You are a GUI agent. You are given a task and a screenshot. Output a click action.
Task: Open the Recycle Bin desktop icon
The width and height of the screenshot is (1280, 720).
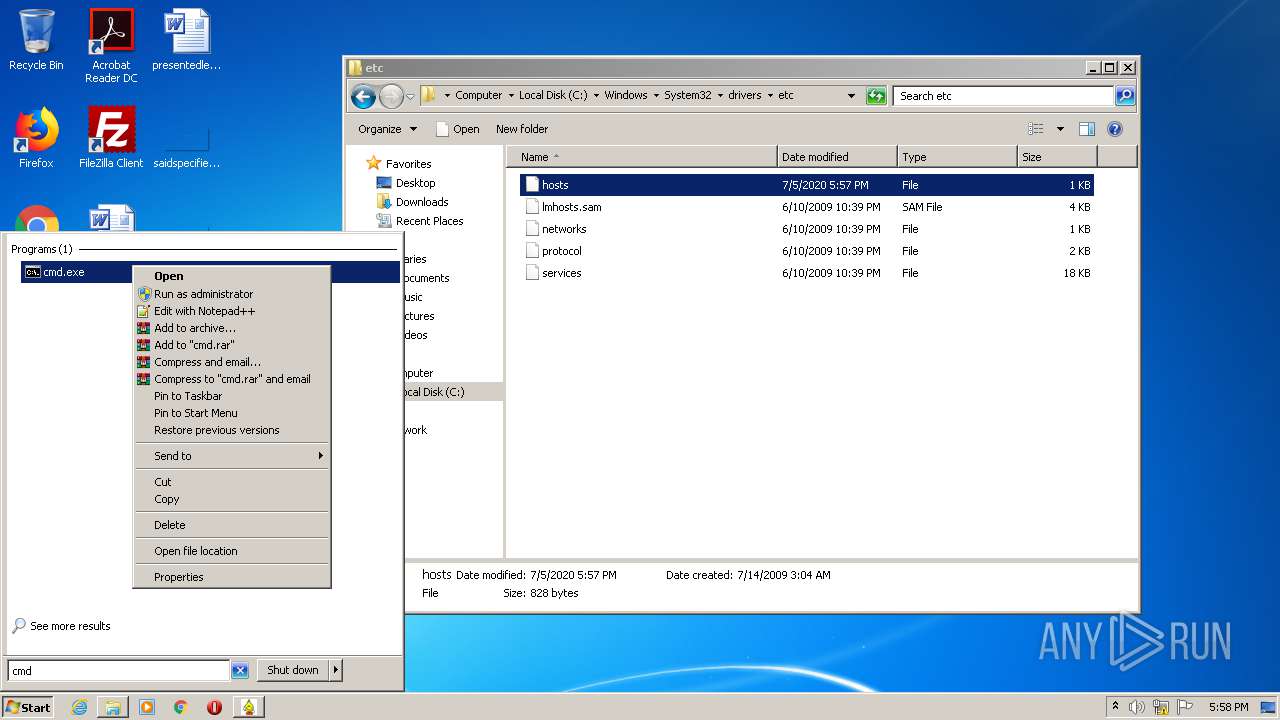[36, 40]
